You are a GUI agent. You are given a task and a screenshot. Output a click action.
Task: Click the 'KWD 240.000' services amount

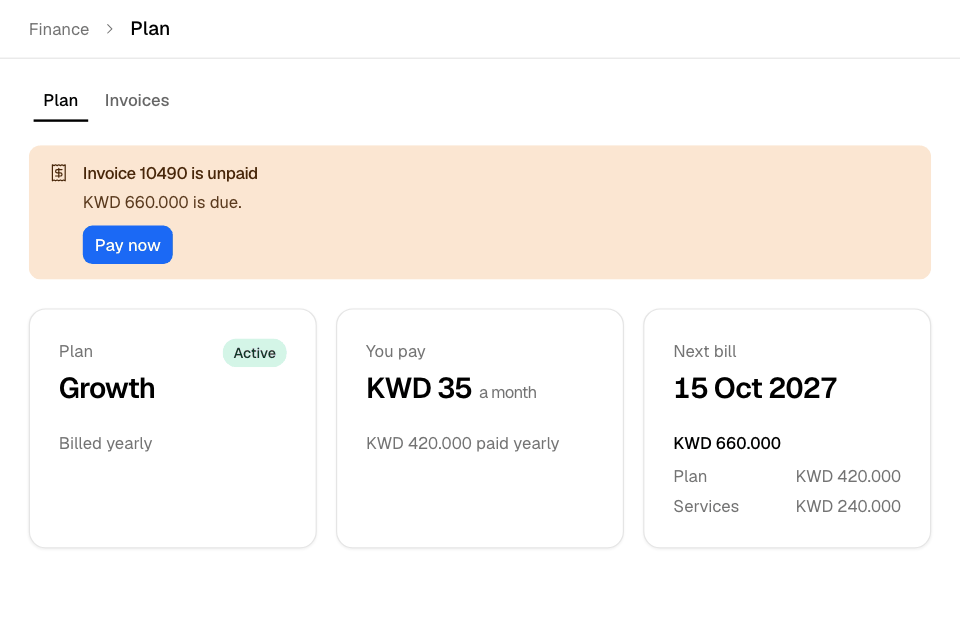[848, 506]
